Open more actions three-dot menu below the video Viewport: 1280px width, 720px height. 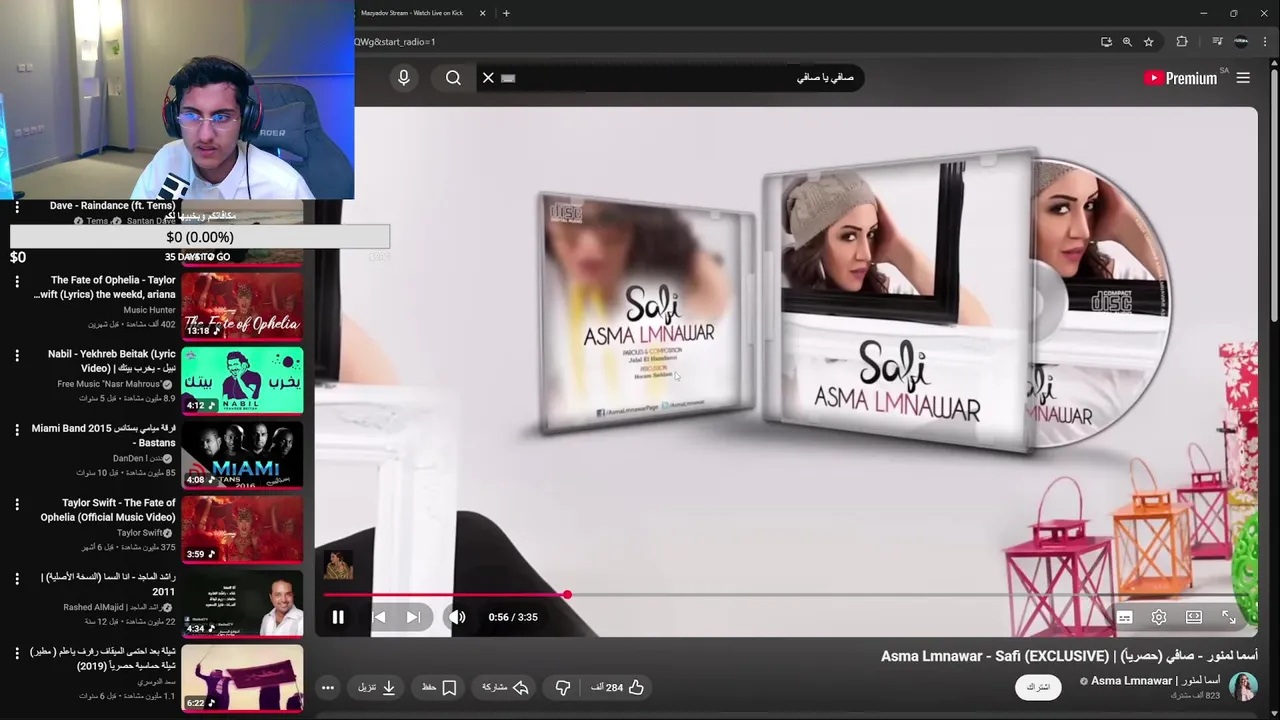point(327,687)
